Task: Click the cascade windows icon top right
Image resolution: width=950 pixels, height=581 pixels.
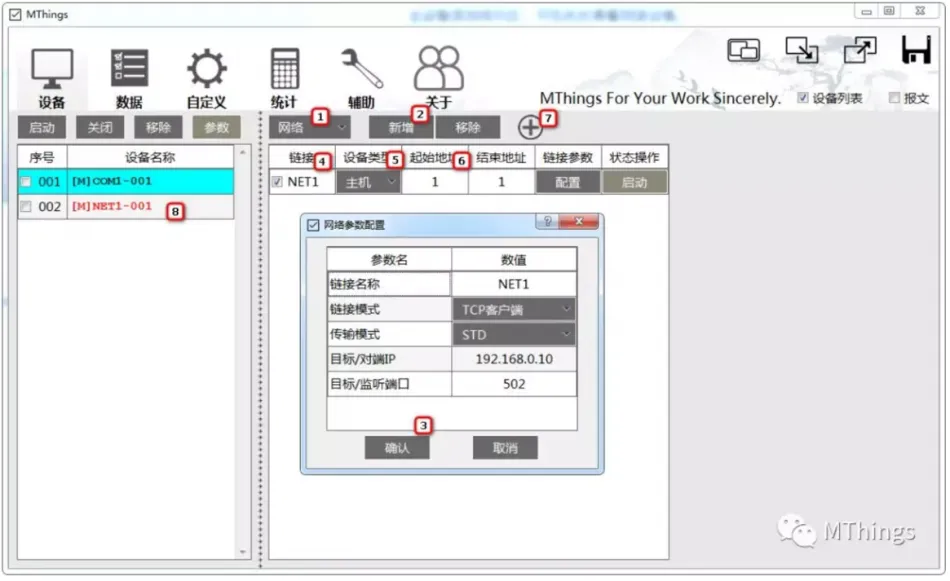Action: (x=746, y=48)
